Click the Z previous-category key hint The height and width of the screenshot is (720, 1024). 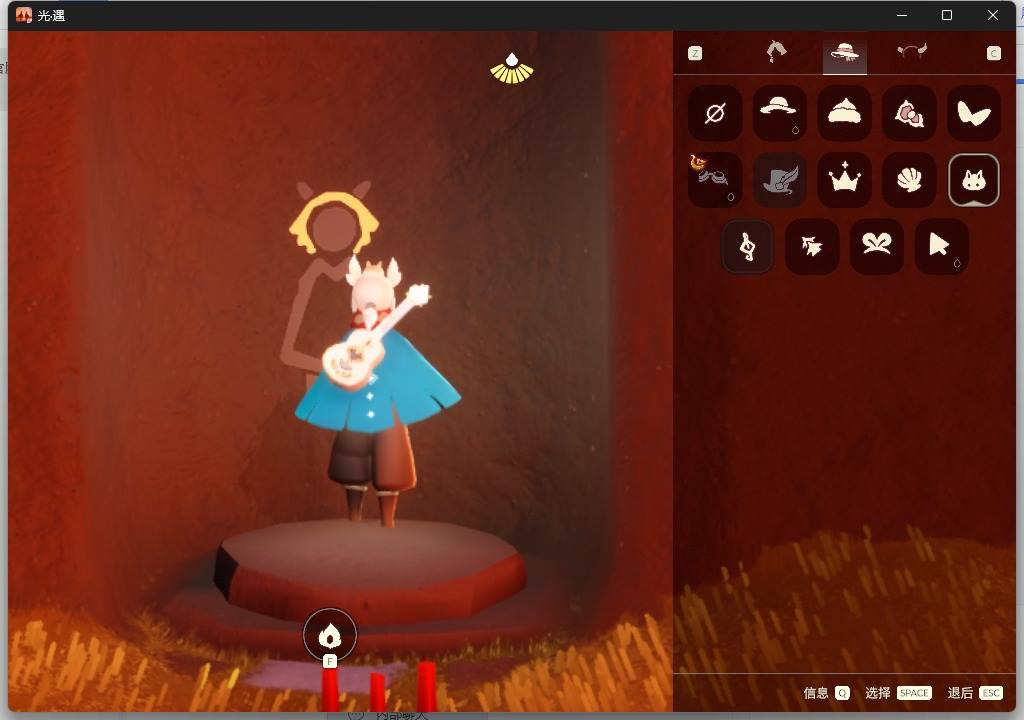[695, 54]
